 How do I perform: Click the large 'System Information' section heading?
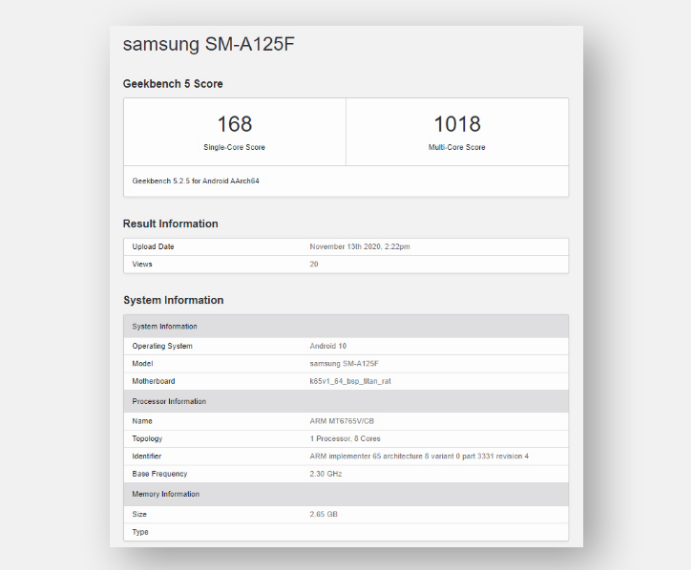tap(174, 300)
